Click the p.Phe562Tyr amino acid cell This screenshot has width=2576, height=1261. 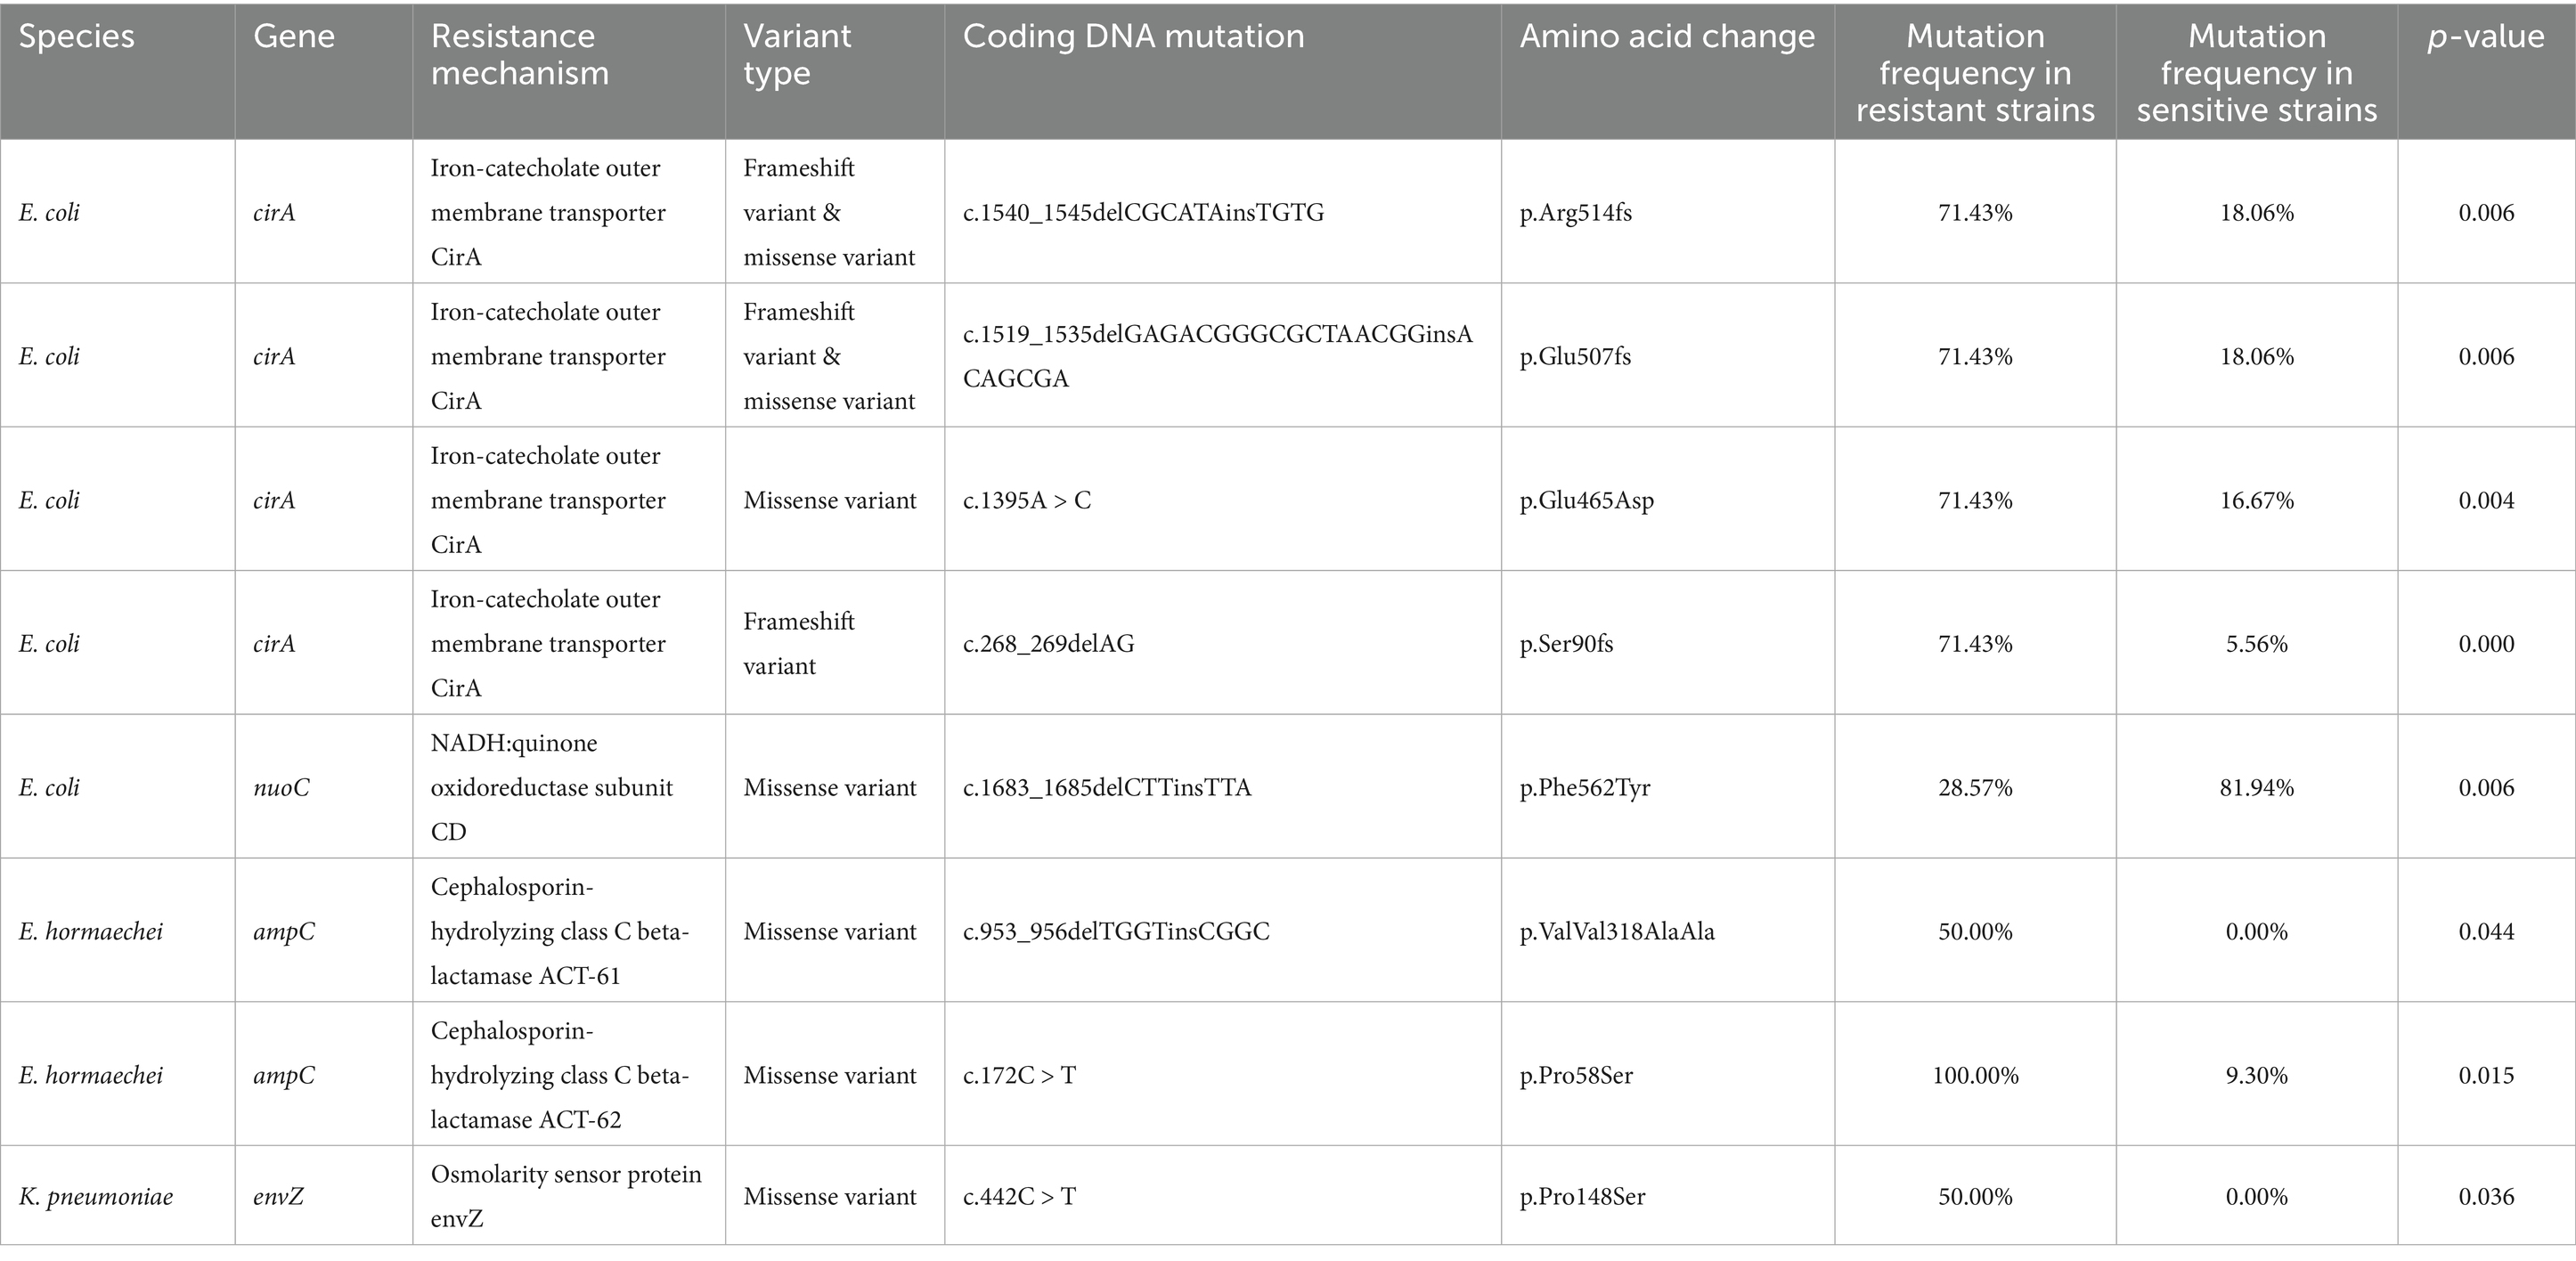coord(1584,788)
